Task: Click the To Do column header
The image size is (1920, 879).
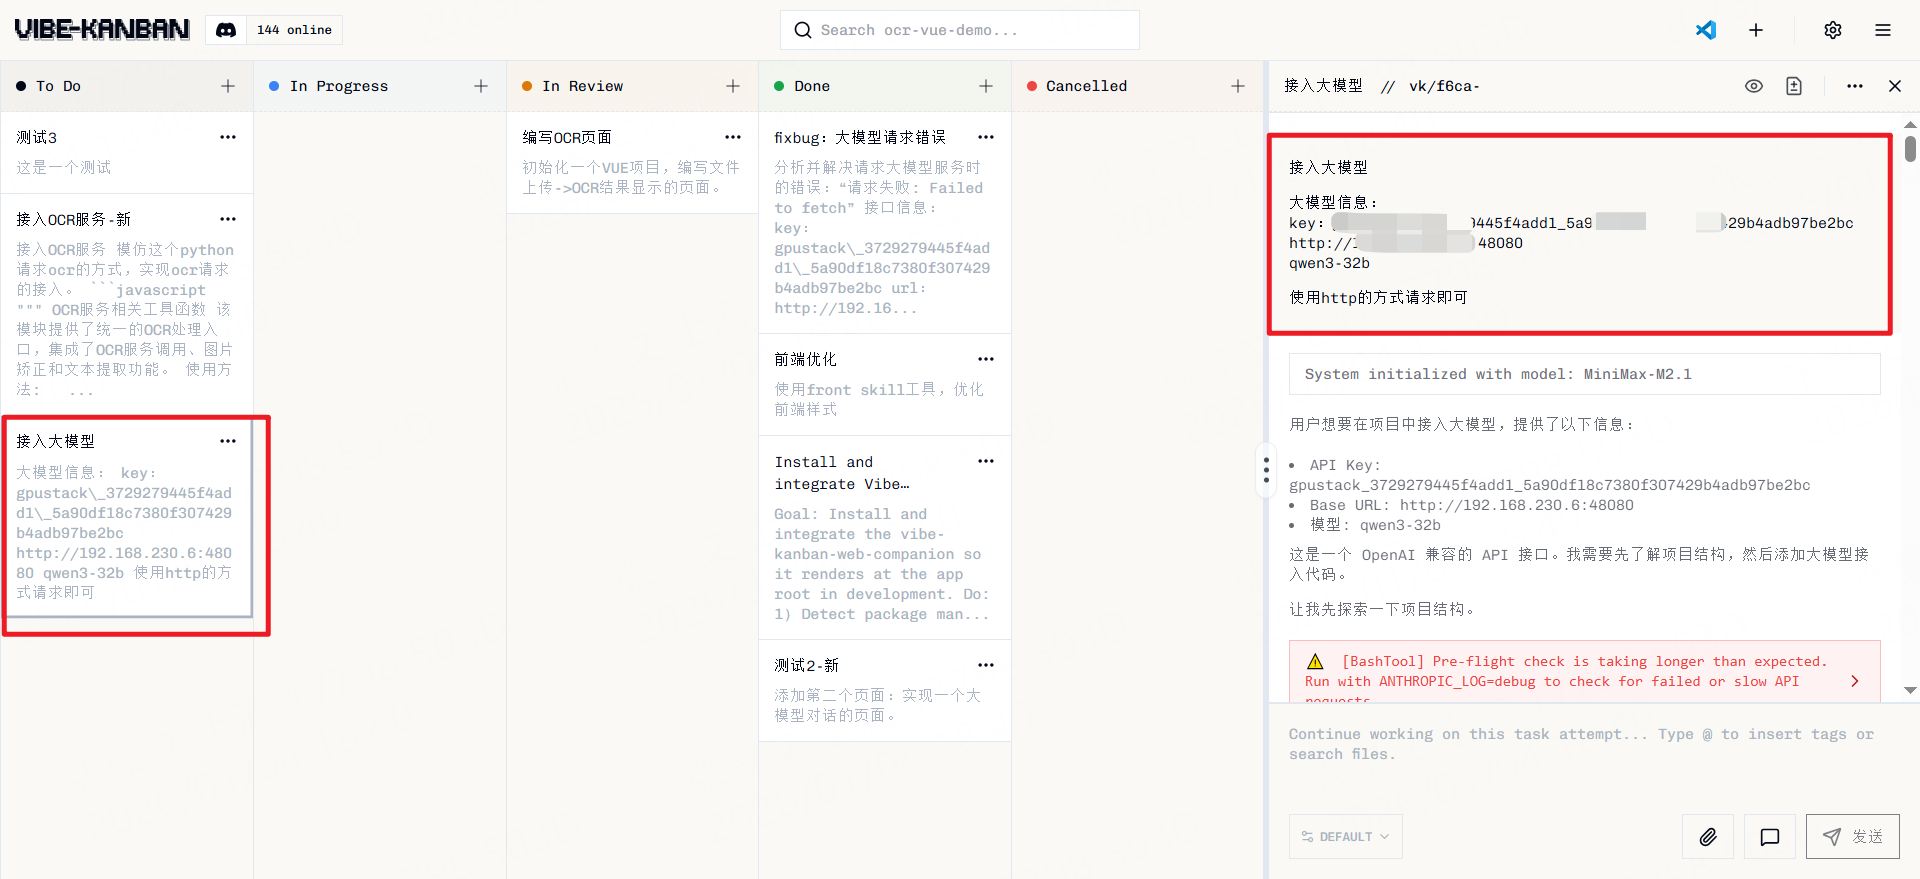Action: click(x=126, y=86)
